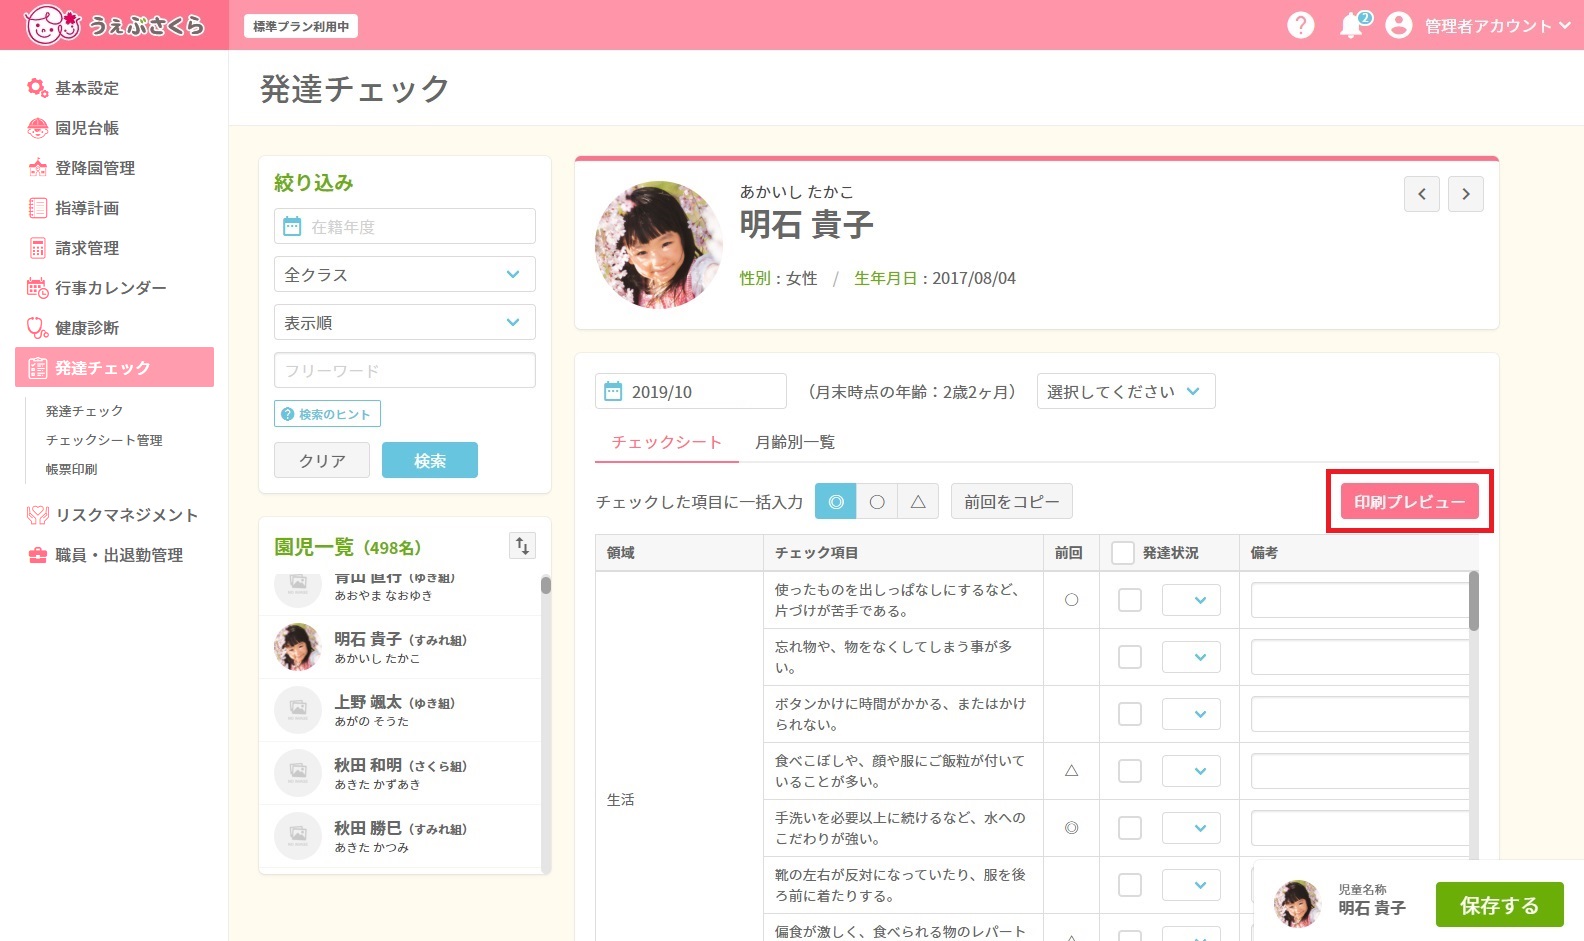Open the チェックシート管理 submenu item
This screenshot has width=1584, height=941.
104,440
